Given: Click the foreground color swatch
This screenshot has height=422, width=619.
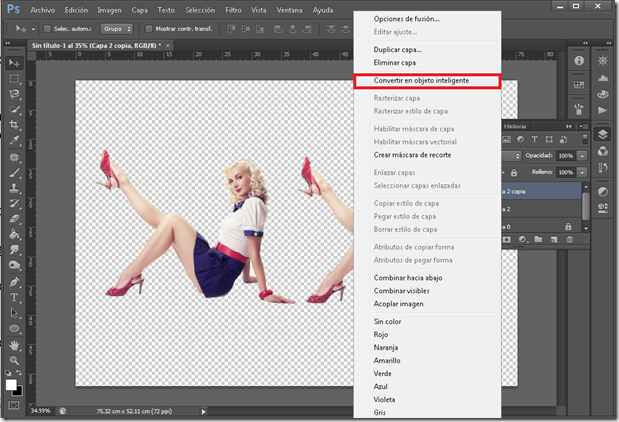Looking at the screenshot, I should click(11, 382).
